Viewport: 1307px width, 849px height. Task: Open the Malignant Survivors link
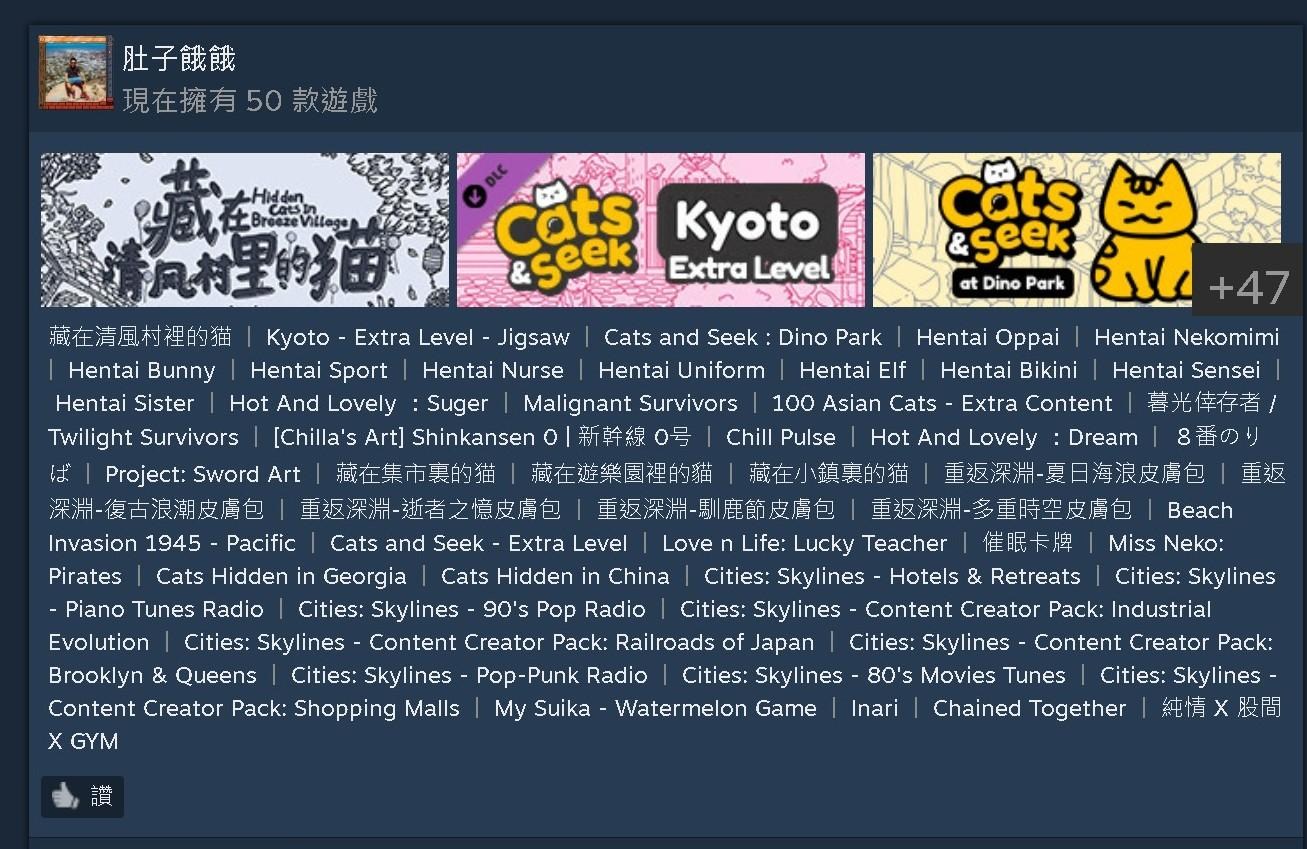click(630, 403)
